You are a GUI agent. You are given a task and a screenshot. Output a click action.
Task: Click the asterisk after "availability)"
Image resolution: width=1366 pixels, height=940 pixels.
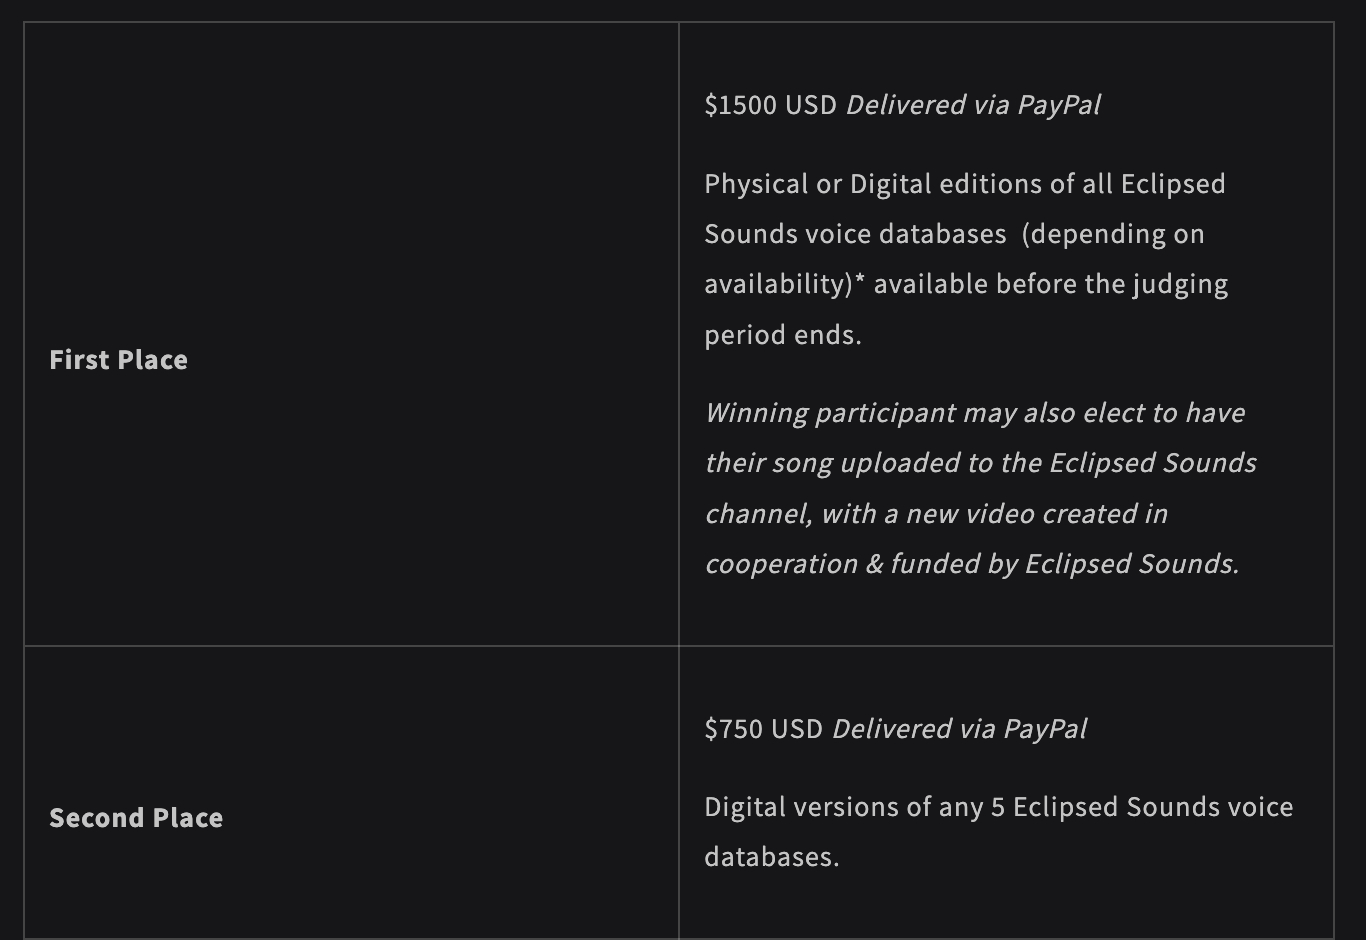(860, 281)
